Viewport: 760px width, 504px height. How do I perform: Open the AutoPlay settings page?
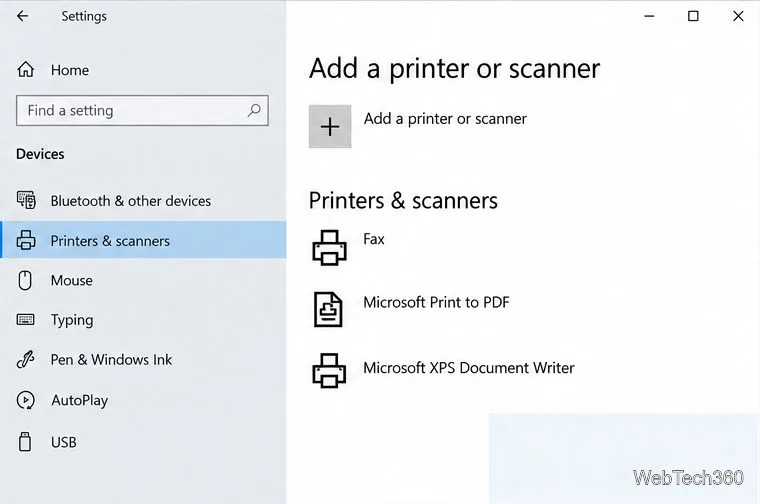(x=143, y=400)
